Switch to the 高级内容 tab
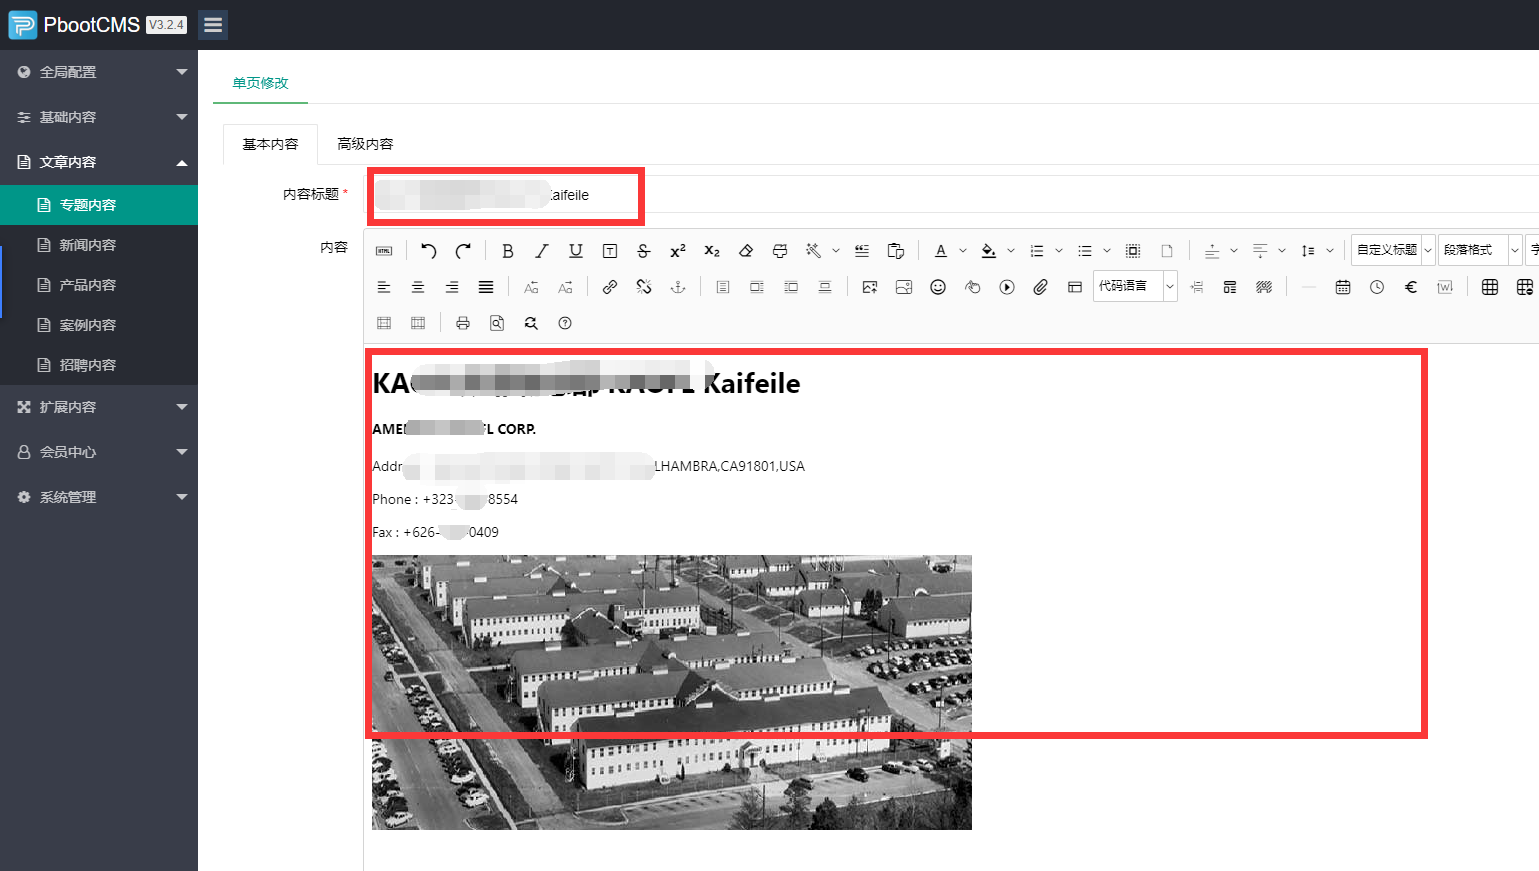Viewport: 1539px width, 871px height. 365,144
